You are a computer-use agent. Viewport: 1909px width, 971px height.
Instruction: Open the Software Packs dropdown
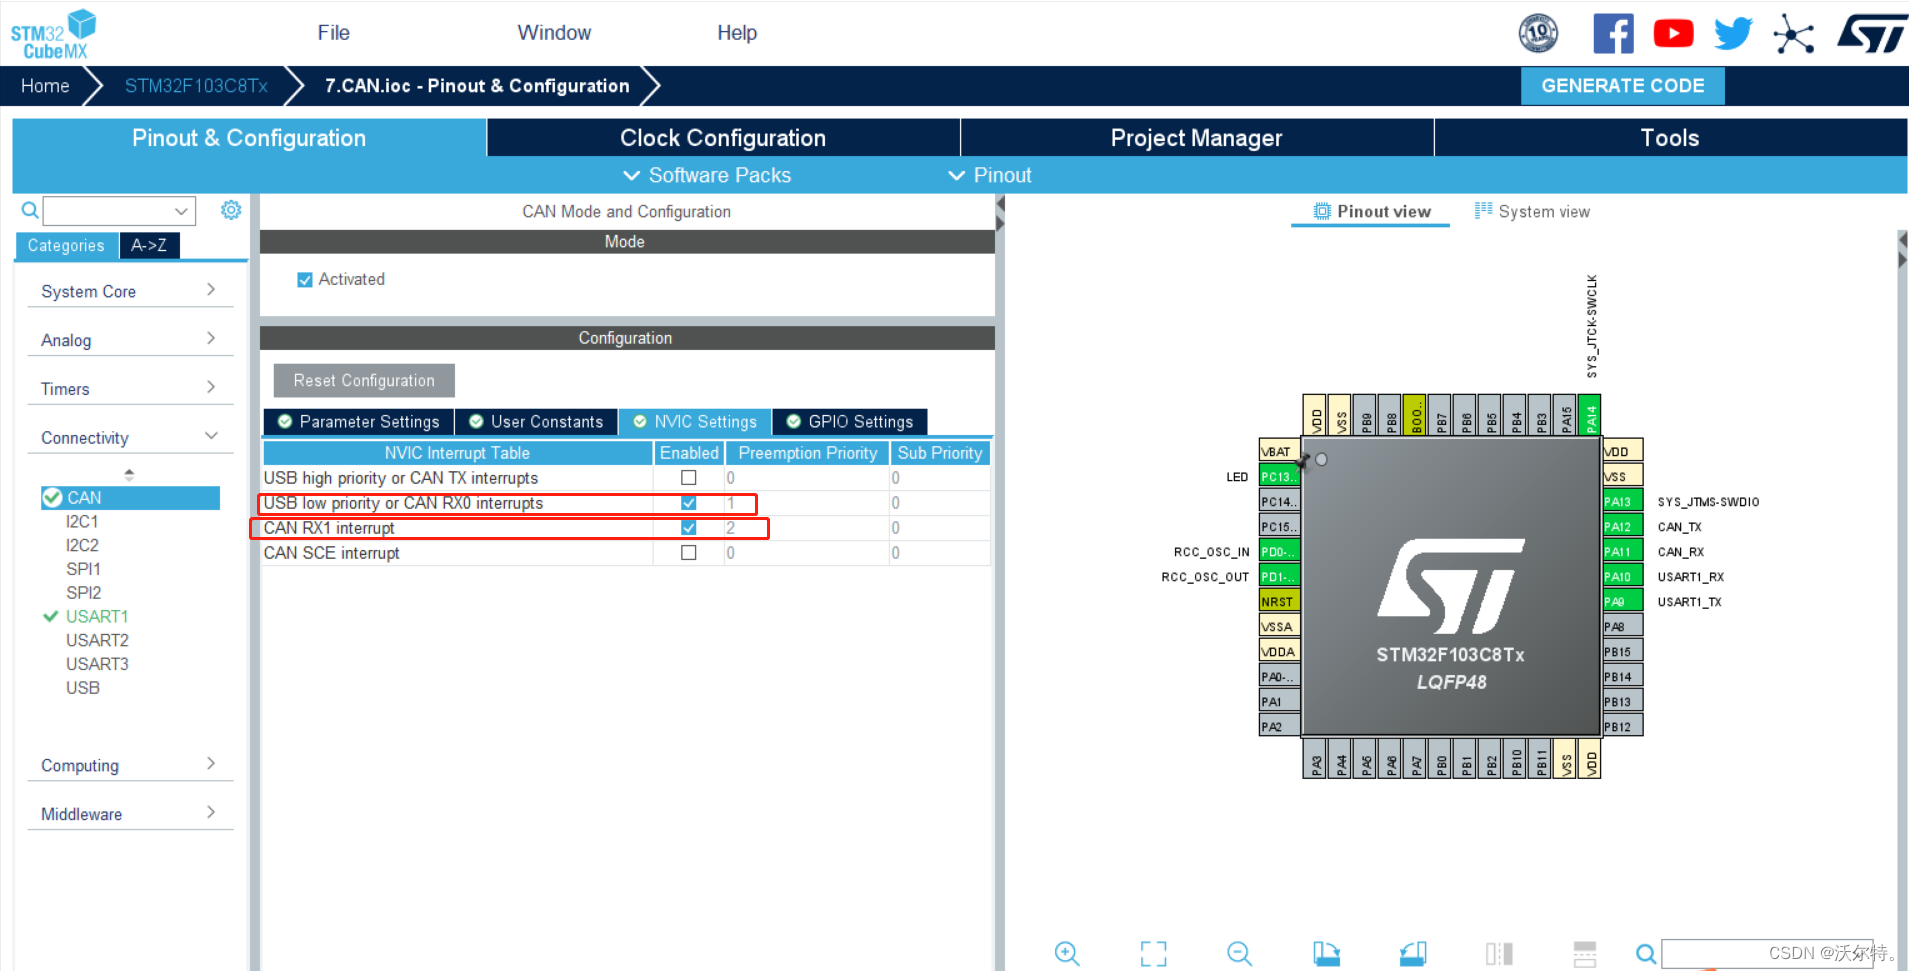pos(707,175)
